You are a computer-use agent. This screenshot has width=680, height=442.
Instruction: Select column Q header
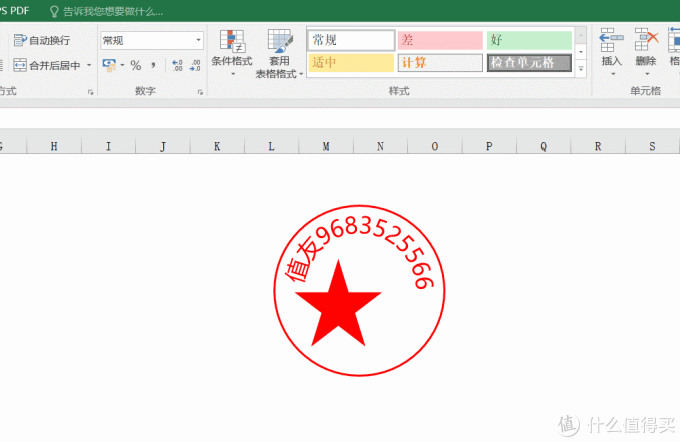(x=543, y=146)
